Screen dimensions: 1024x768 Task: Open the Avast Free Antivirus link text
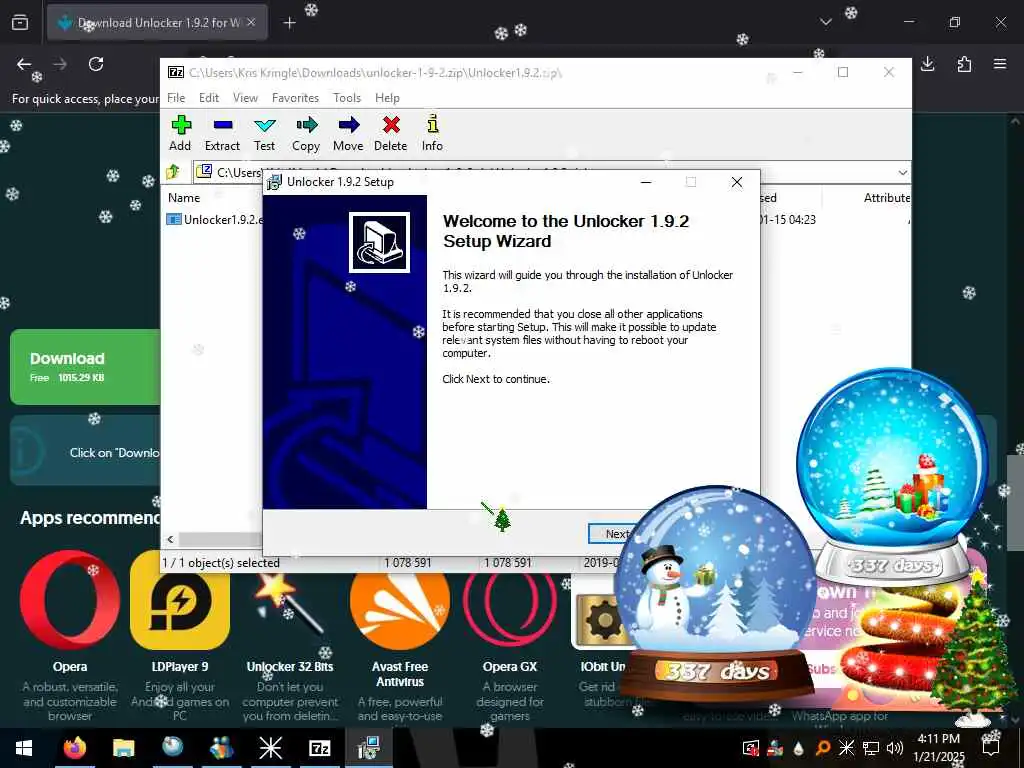pyautogui.click(x=400, y=674)
